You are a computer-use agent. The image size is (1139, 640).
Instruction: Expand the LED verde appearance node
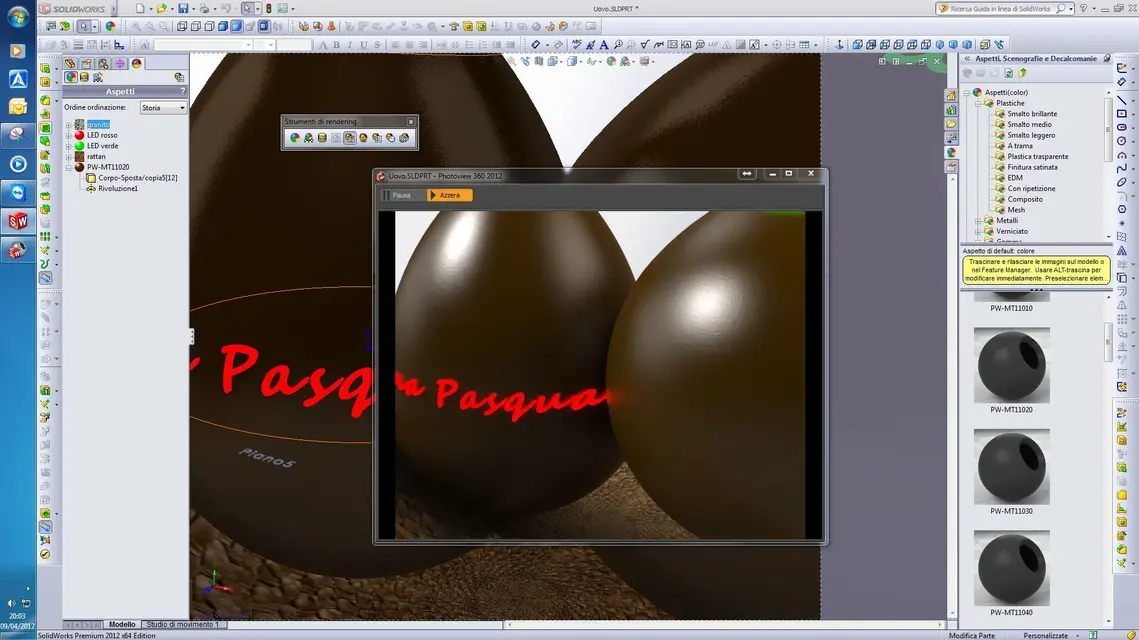[69, 146]
